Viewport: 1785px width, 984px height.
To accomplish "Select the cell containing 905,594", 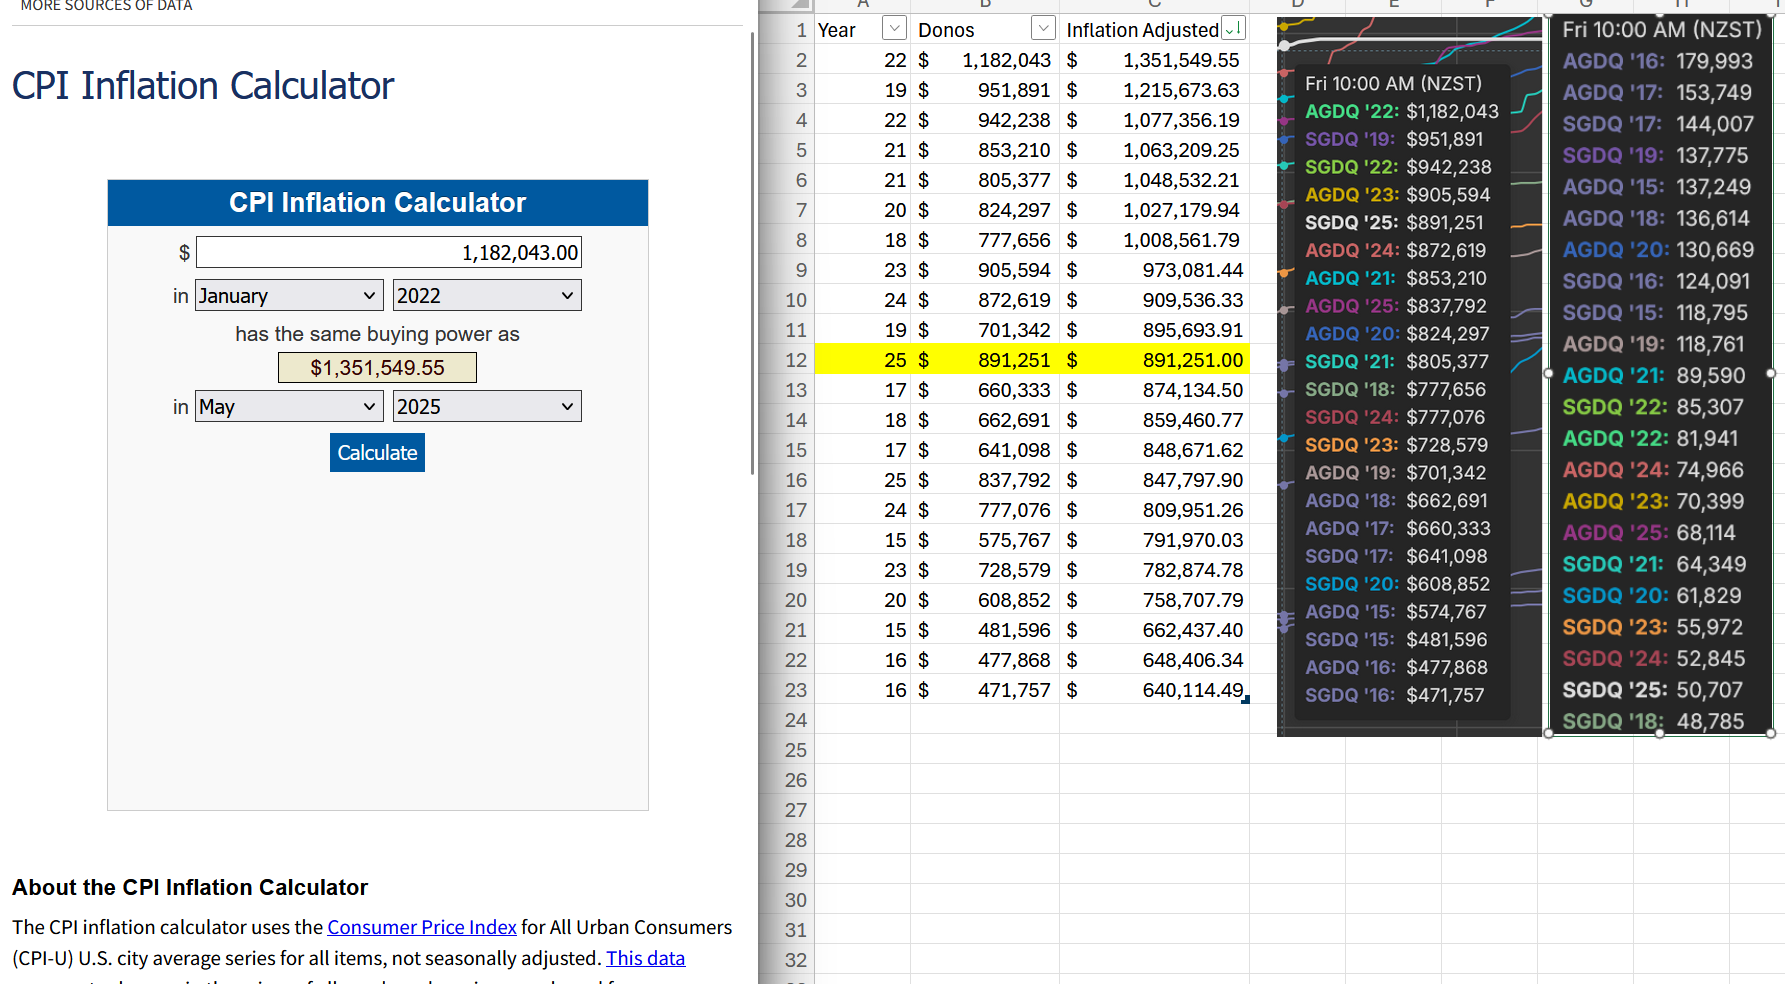I will [985, 270].
